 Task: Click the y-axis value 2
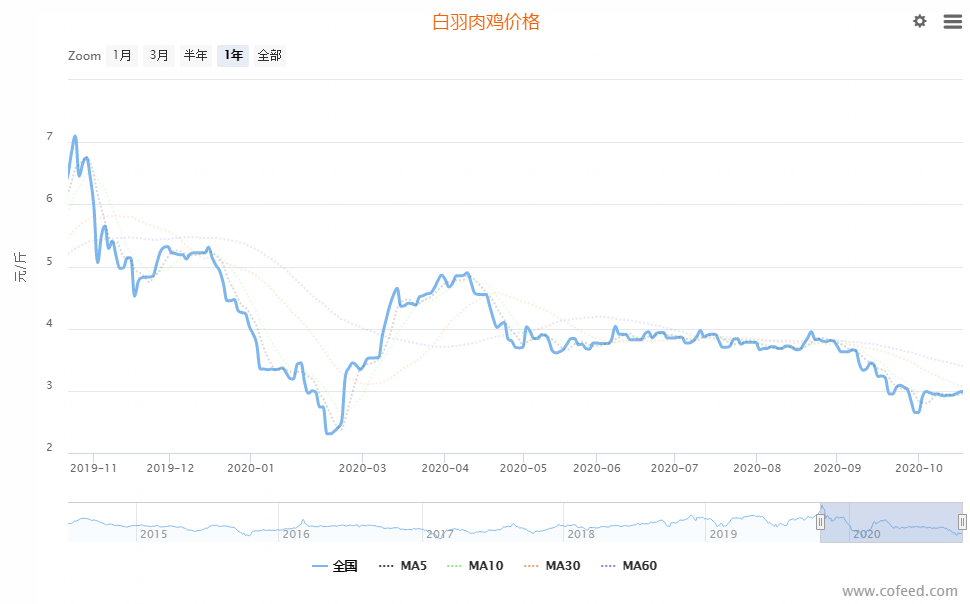[49, 447]
